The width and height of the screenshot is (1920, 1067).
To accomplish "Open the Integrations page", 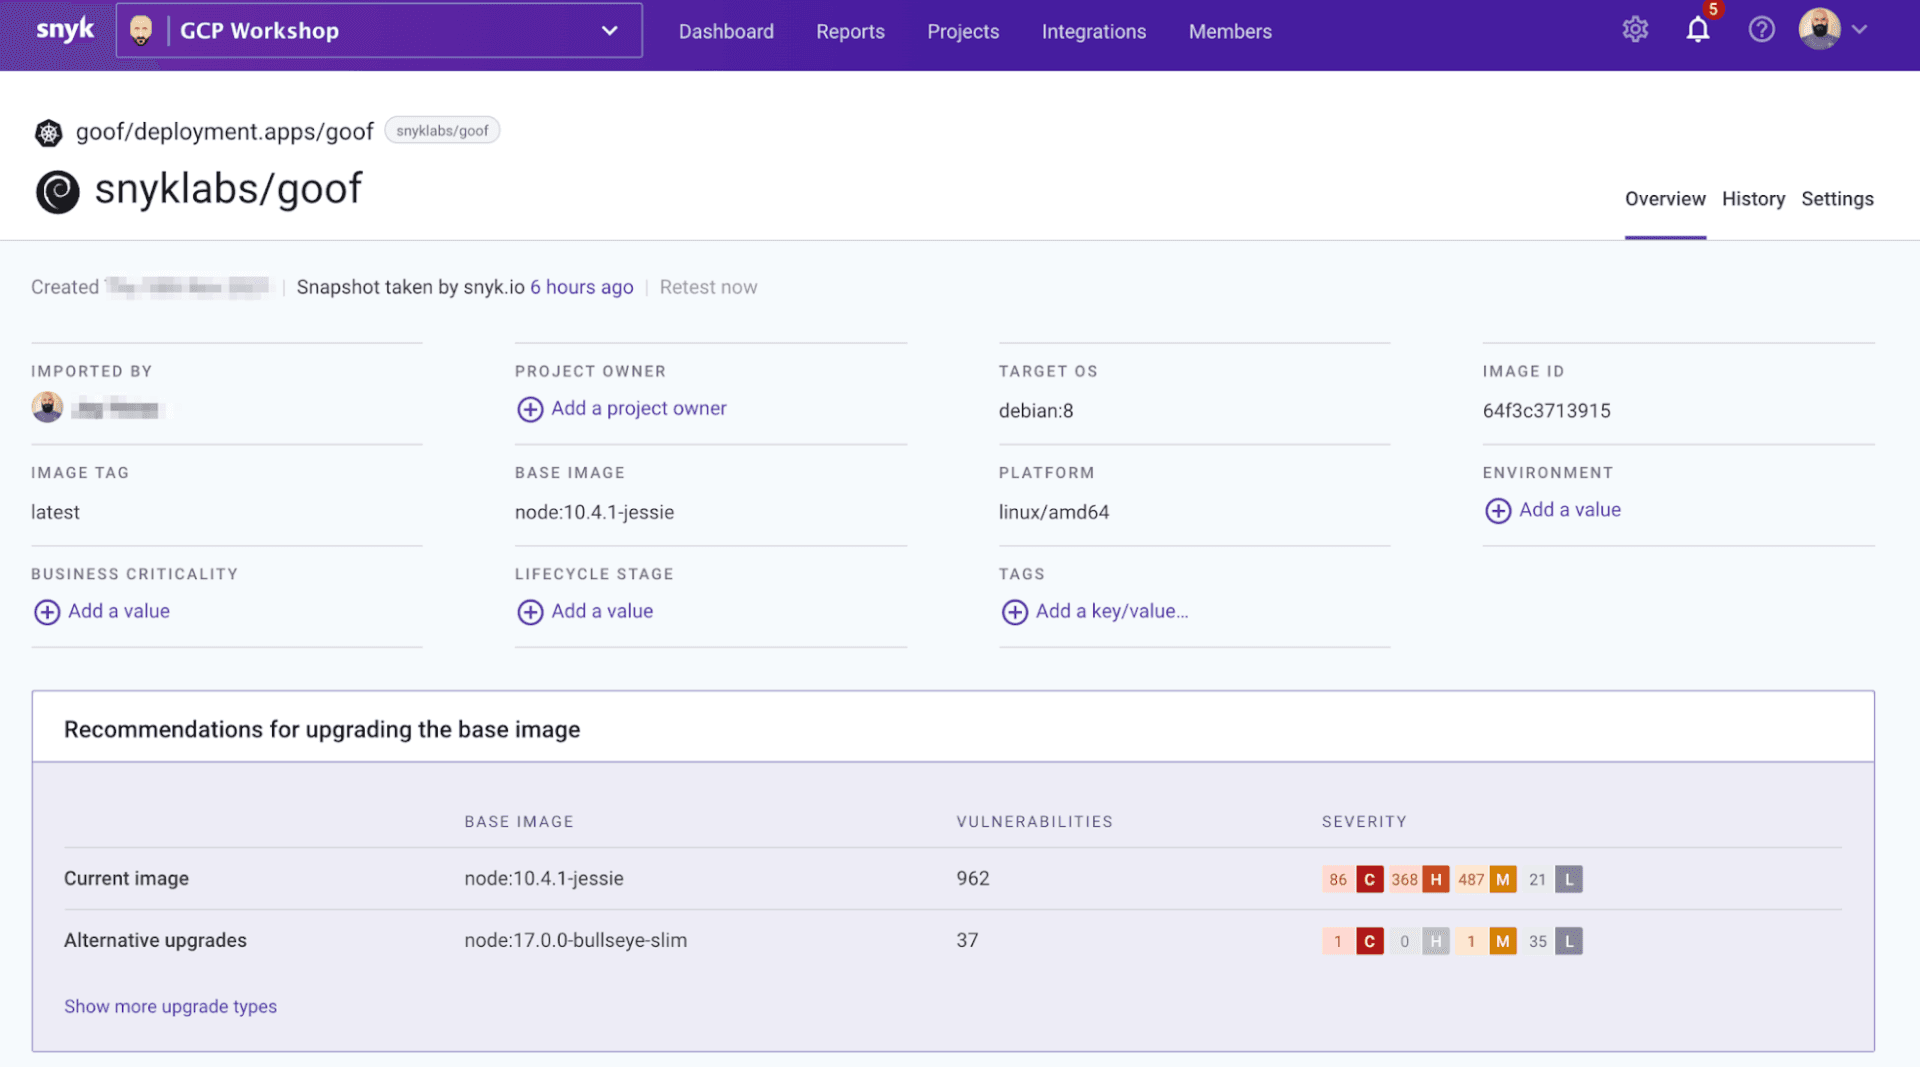I will (x=1094, y=31).
